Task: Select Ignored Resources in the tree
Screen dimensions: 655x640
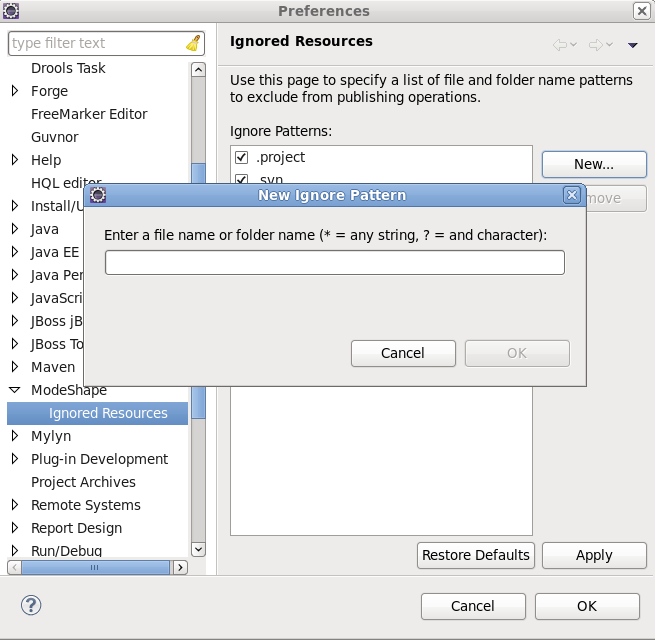Action: point(108,413)
